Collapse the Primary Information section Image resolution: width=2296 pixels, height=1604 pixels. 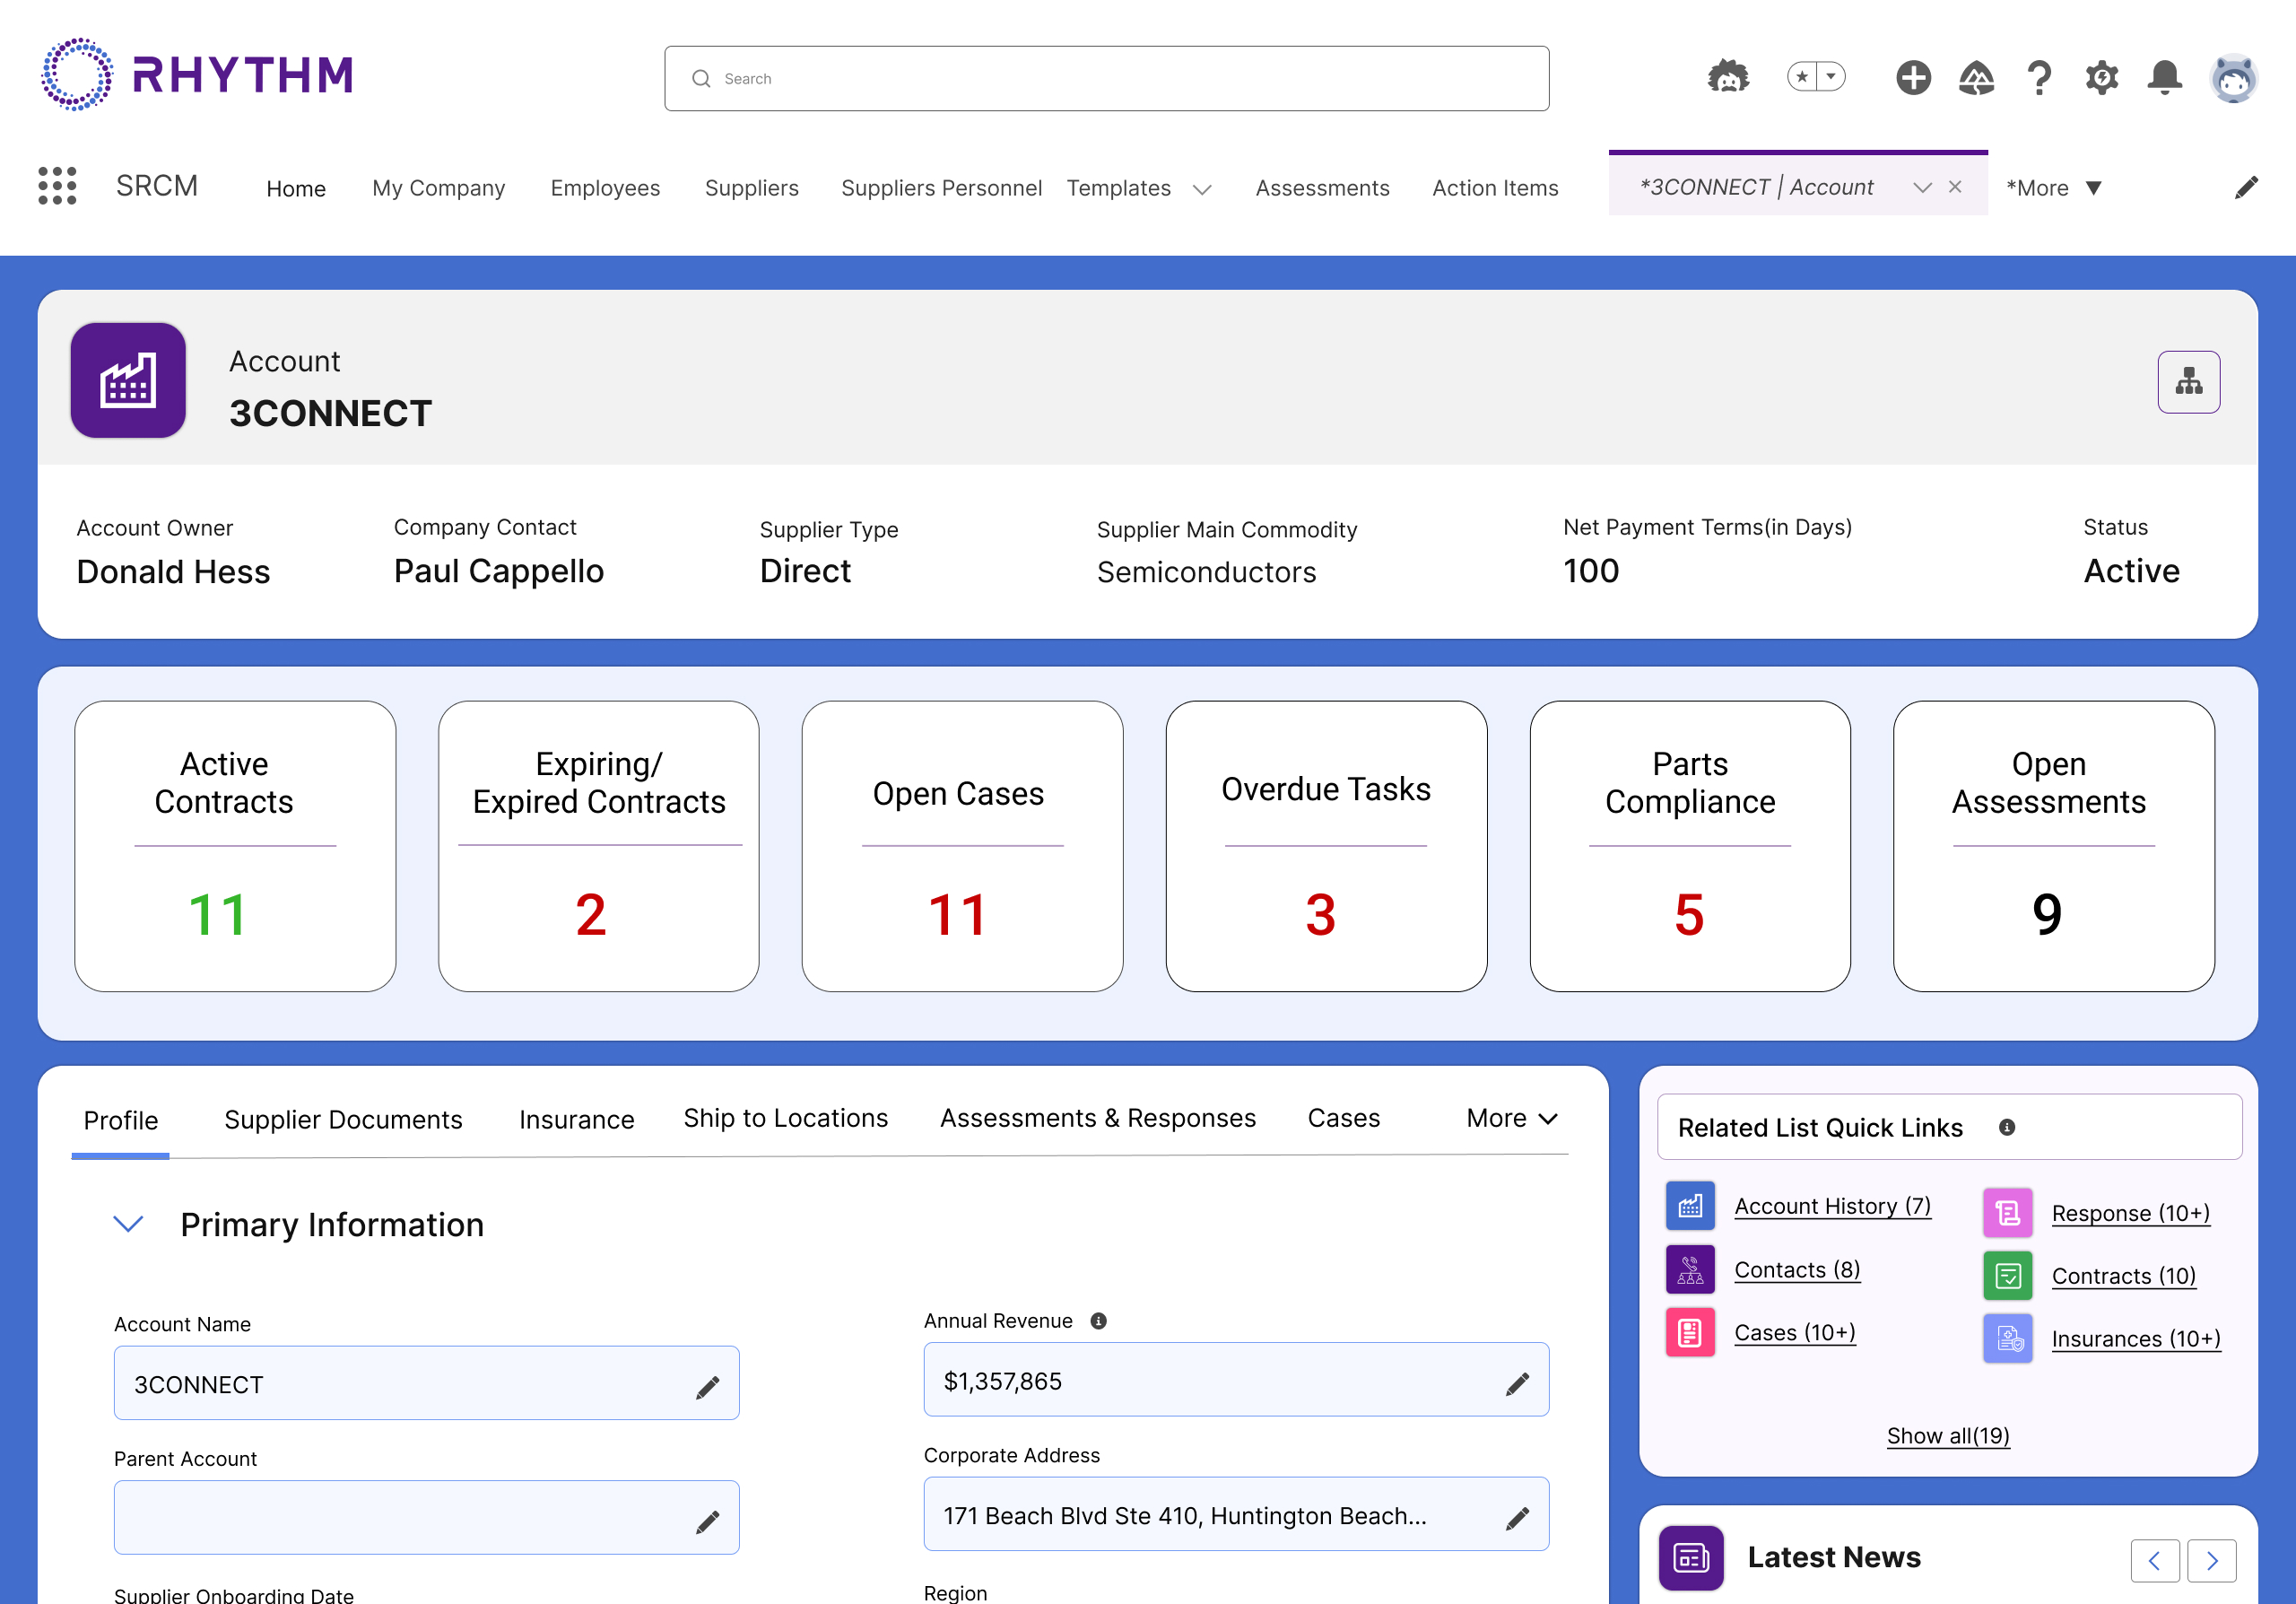click(128, 1223)
